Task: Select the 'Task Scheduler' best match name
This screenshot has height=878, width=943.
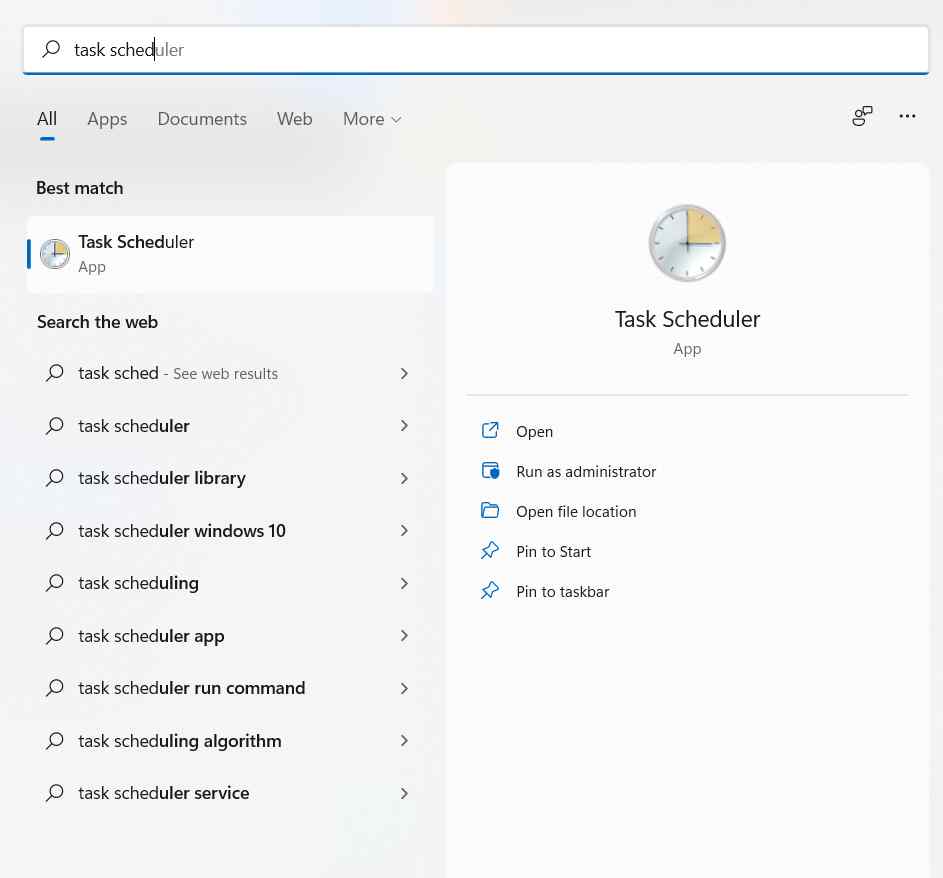Action: coord(136,242)
